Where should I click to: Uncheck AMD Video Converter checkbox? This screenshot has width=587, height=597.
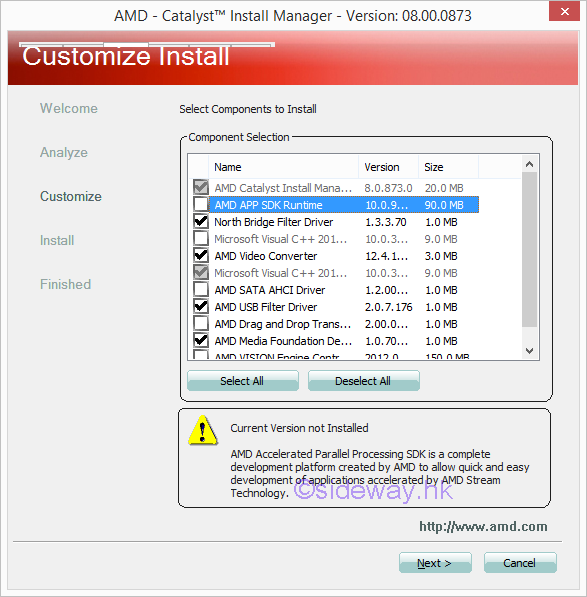click(201, 255)
